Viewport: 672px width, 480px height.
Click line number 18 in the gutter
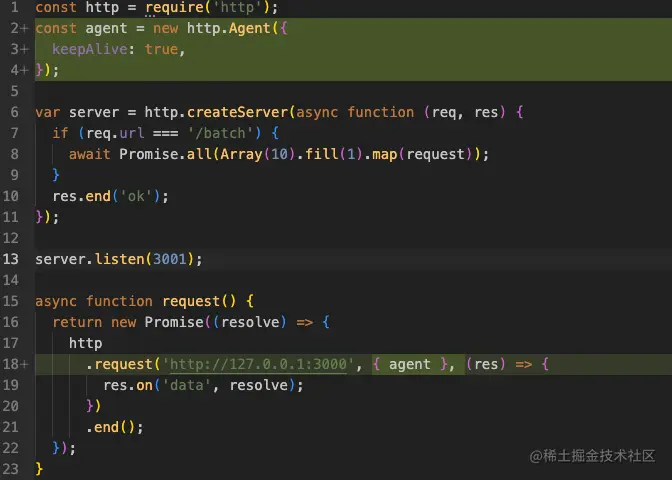(x=11, y=364)
